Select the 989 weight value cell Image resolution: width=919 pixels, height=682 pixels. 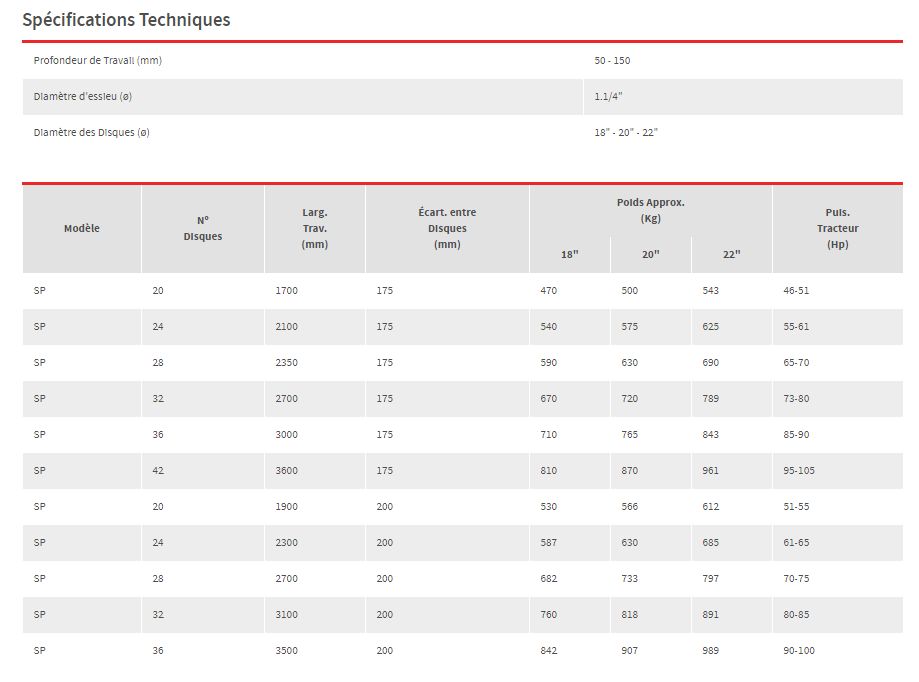(x=711, y=651)
